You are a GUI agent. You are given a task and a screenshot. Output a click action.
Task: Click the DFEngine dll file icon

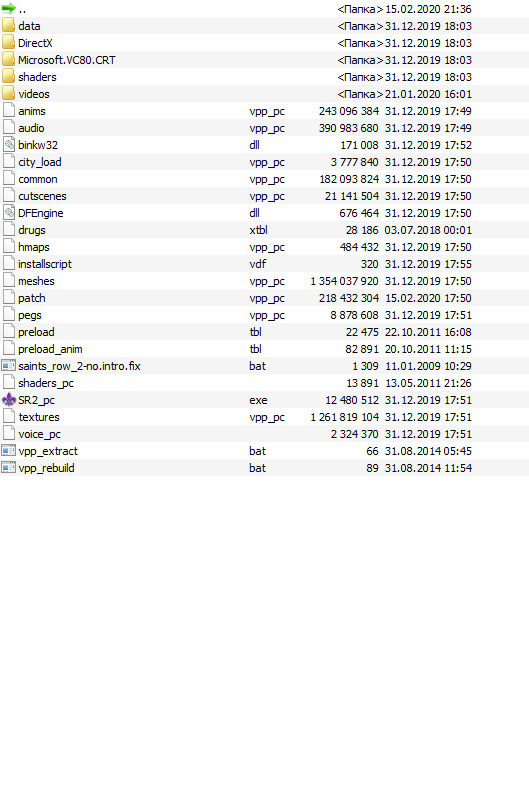click(9, 213)
